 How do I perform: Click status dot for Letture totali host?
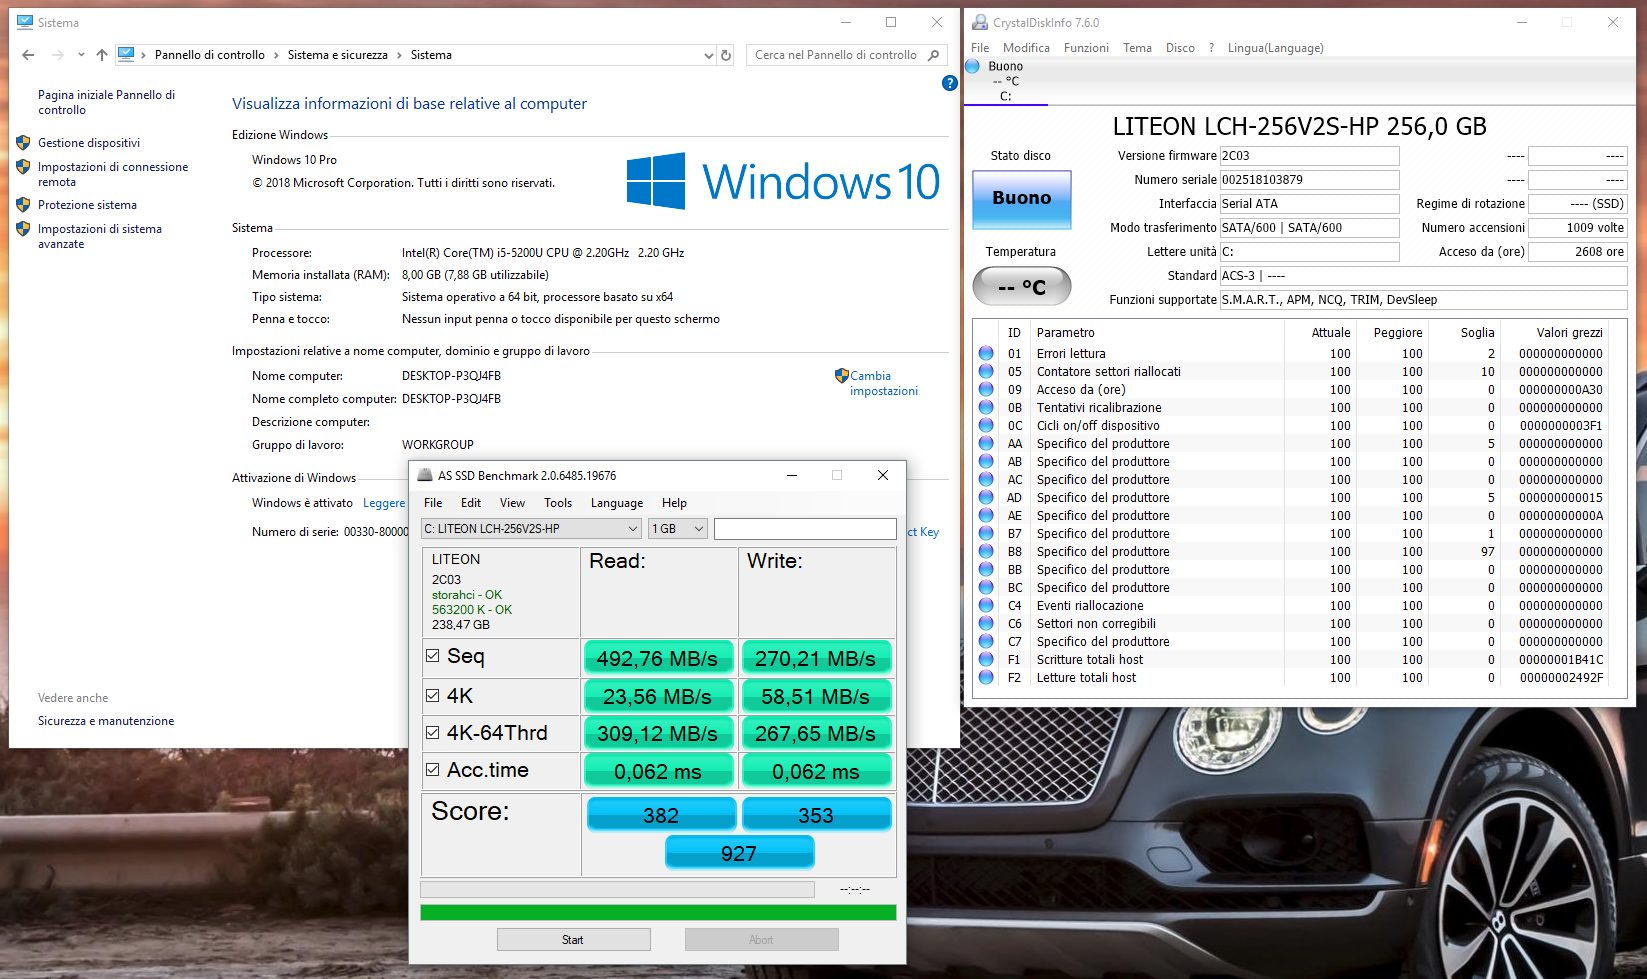[986, 677]
